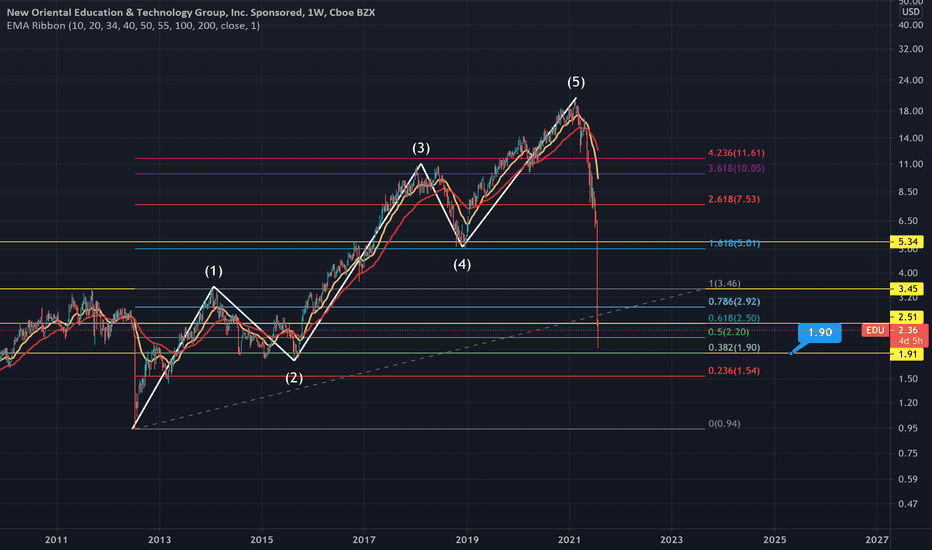This screenshot has width=932, height=550.
Task: Click the 2017 label on time axis
Action: tap(364, 540)
